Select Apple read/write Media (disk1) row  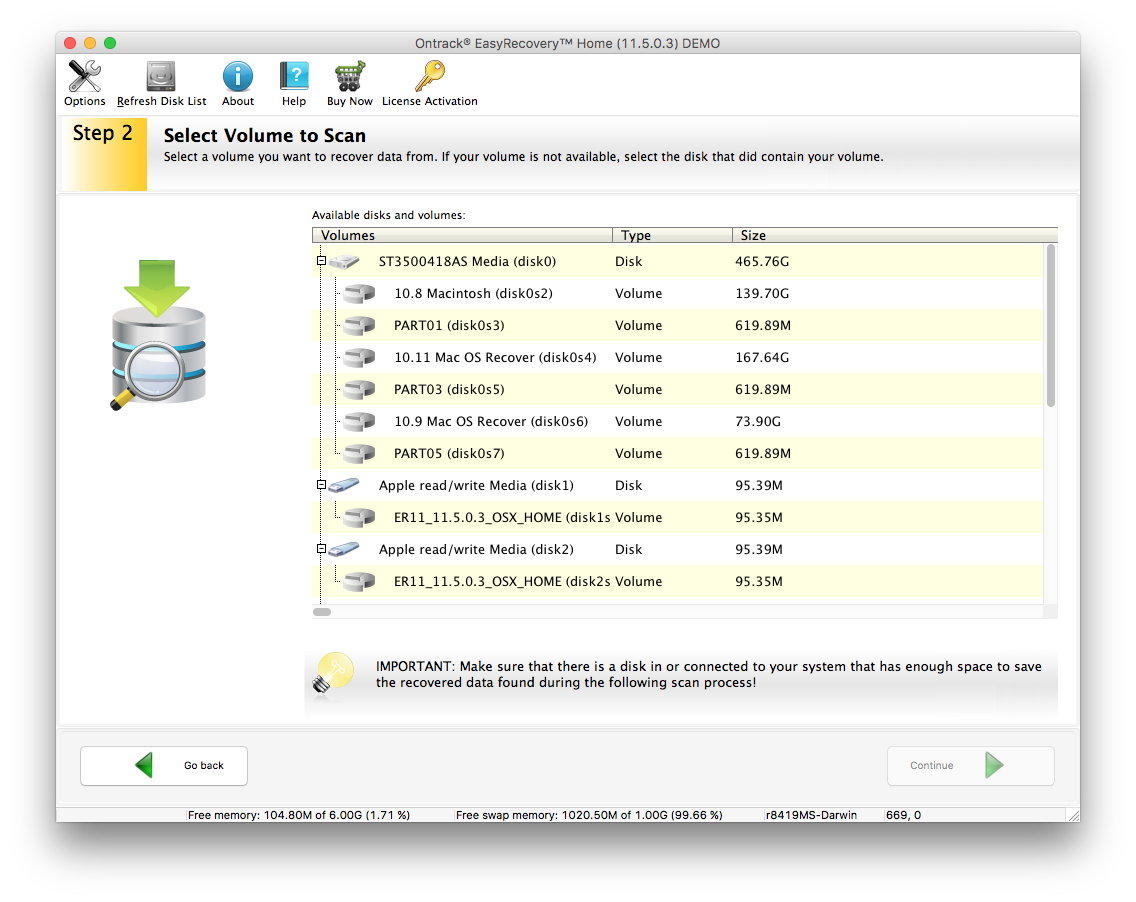[x=677, y=485]
